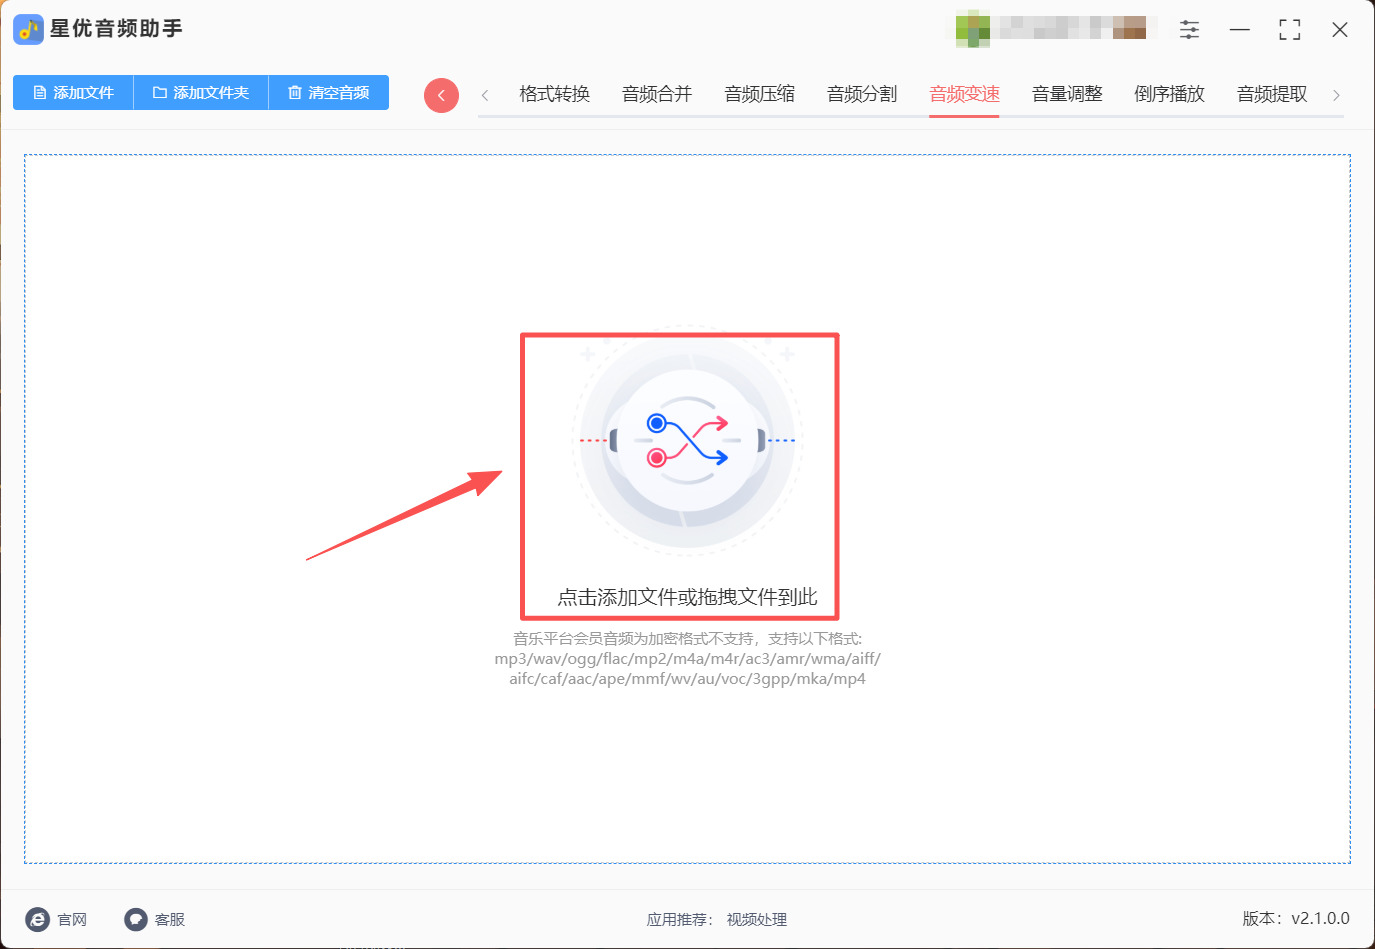Click the 星优音频助手 app logo
This screenshot has width=1375, height=949.
28,29
